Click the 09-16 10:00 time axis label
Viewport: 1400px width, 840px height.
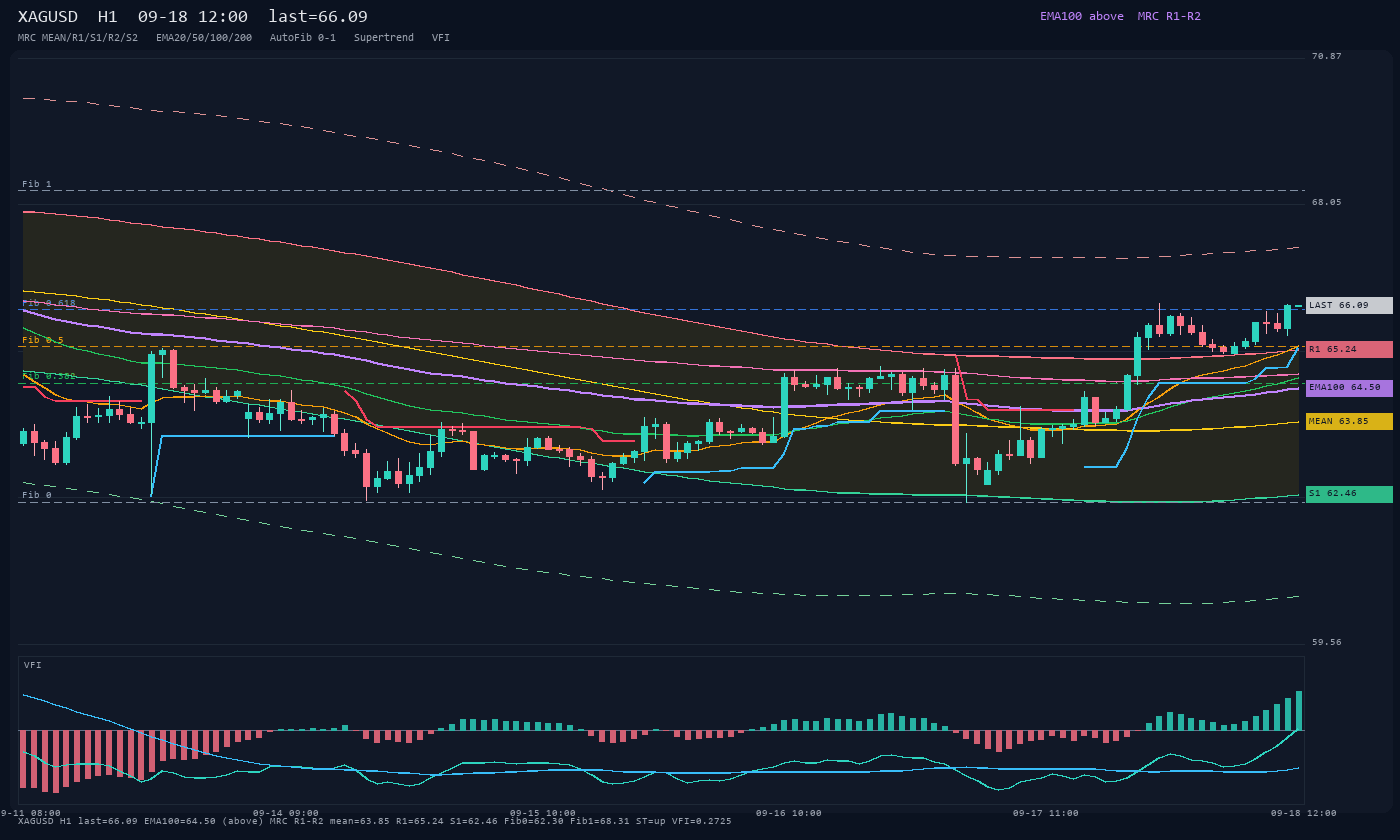click(x=788, y=813)
